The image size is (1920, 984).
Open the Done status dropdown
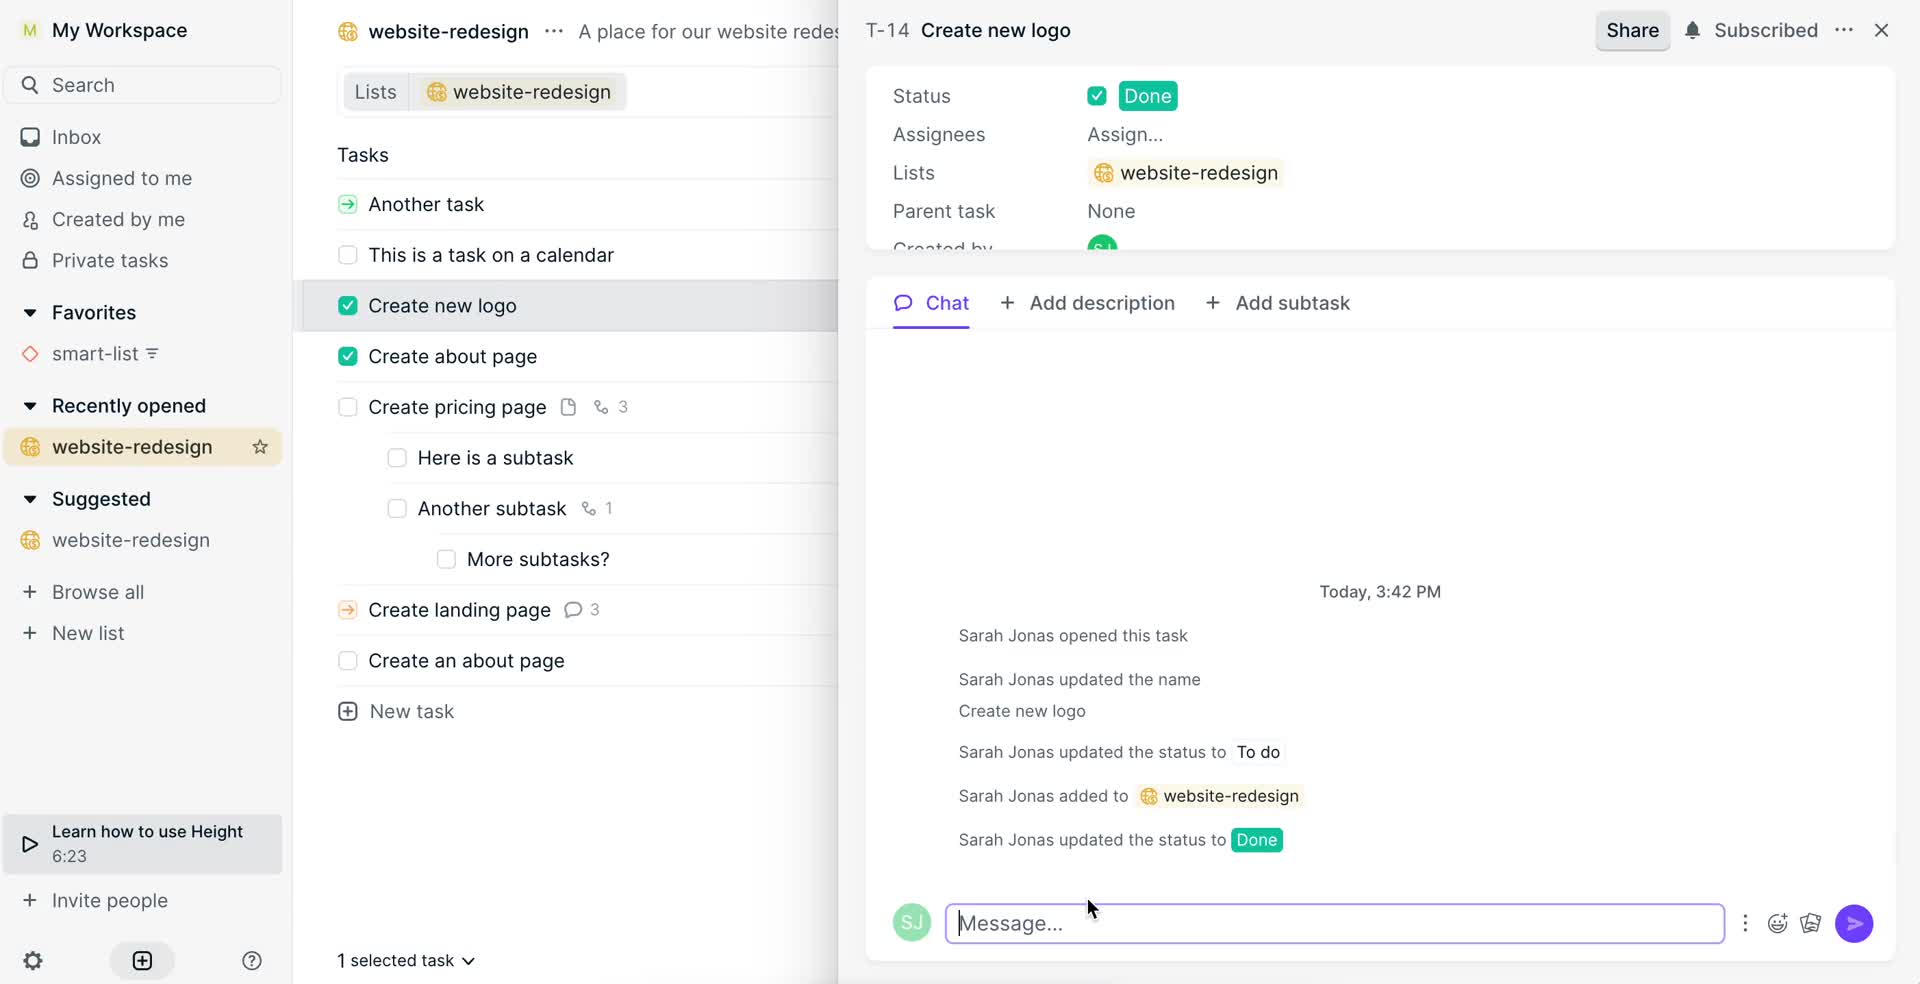pos(1147,96)
